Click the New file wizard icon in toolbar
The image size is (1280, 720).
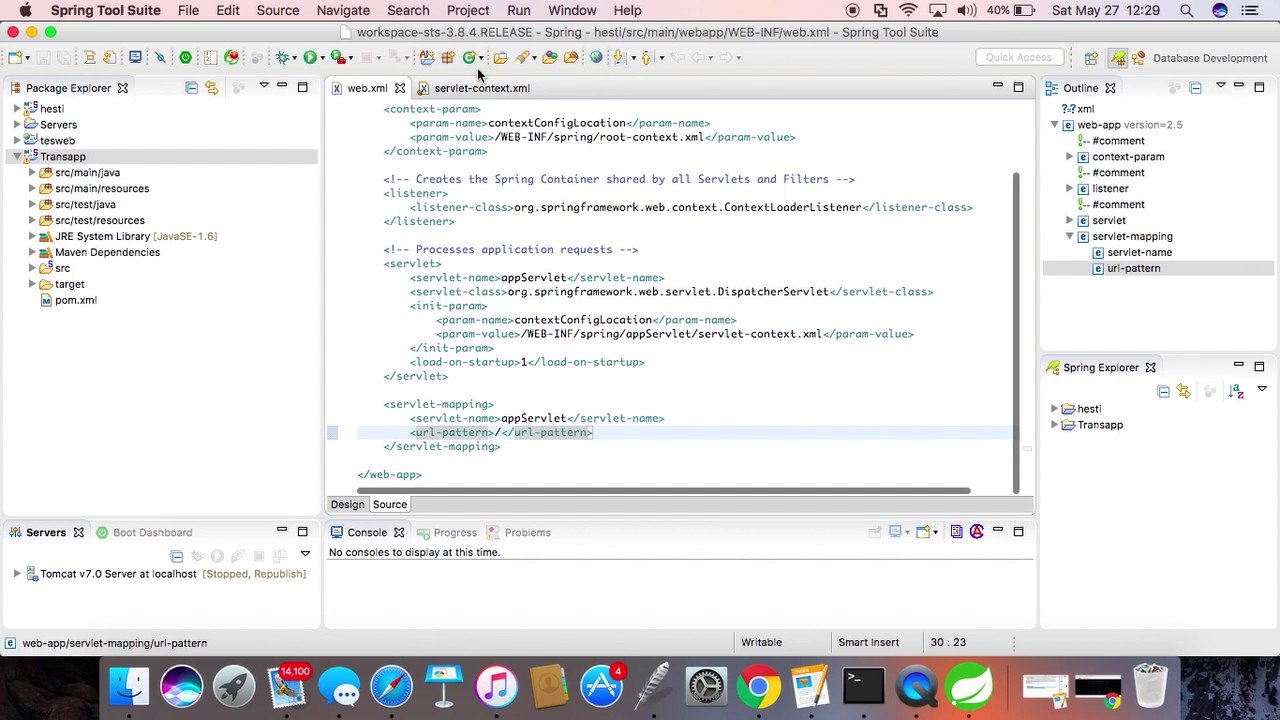point(15,57)
